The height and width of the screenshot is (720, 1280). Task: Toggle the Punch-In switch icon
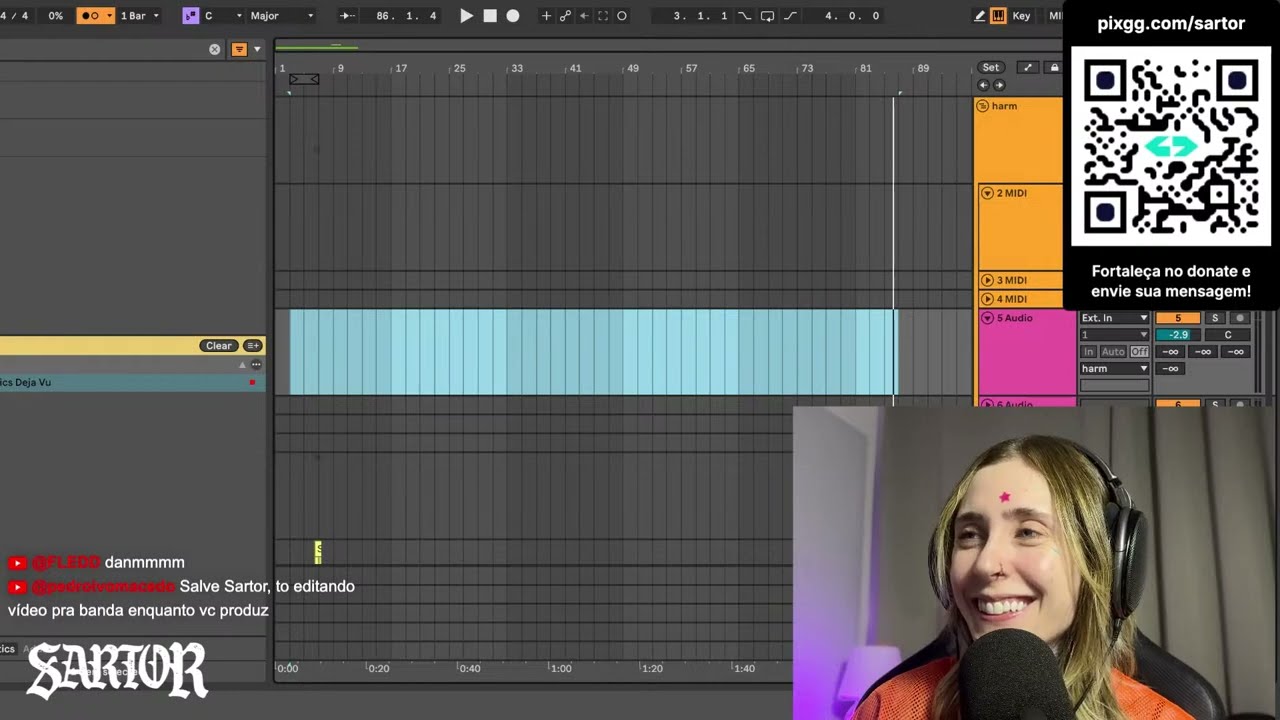[x=744, y=16]
